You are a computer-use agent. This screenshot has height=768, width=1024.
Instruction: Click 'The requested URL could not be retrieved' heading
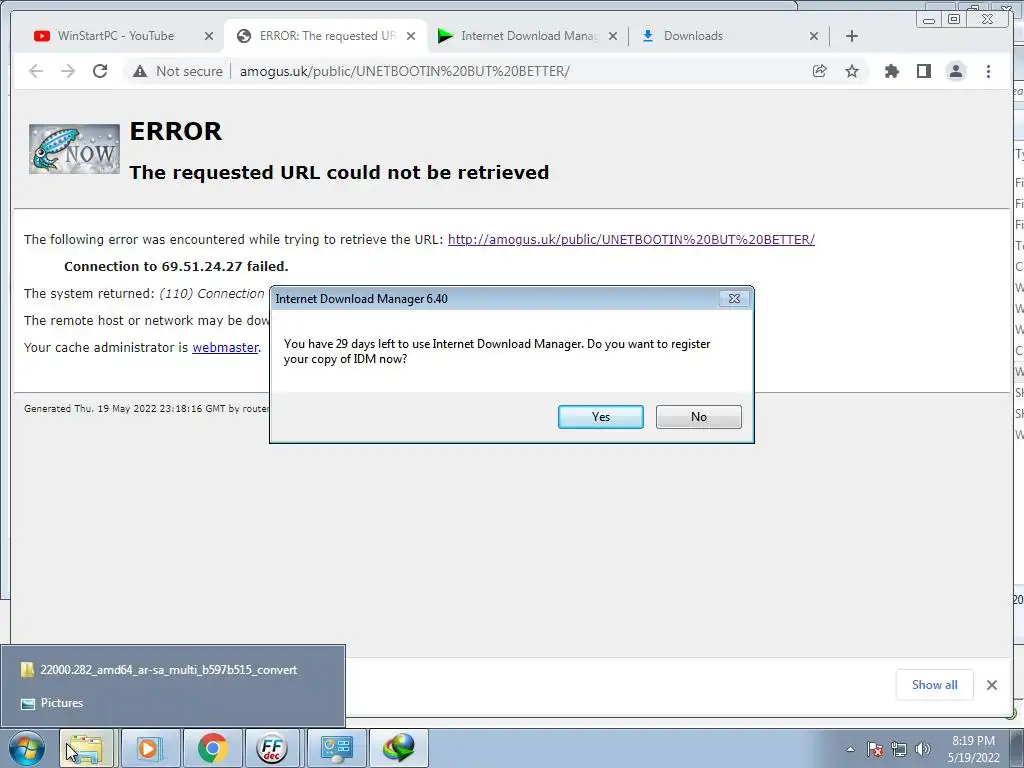(339, 172)
